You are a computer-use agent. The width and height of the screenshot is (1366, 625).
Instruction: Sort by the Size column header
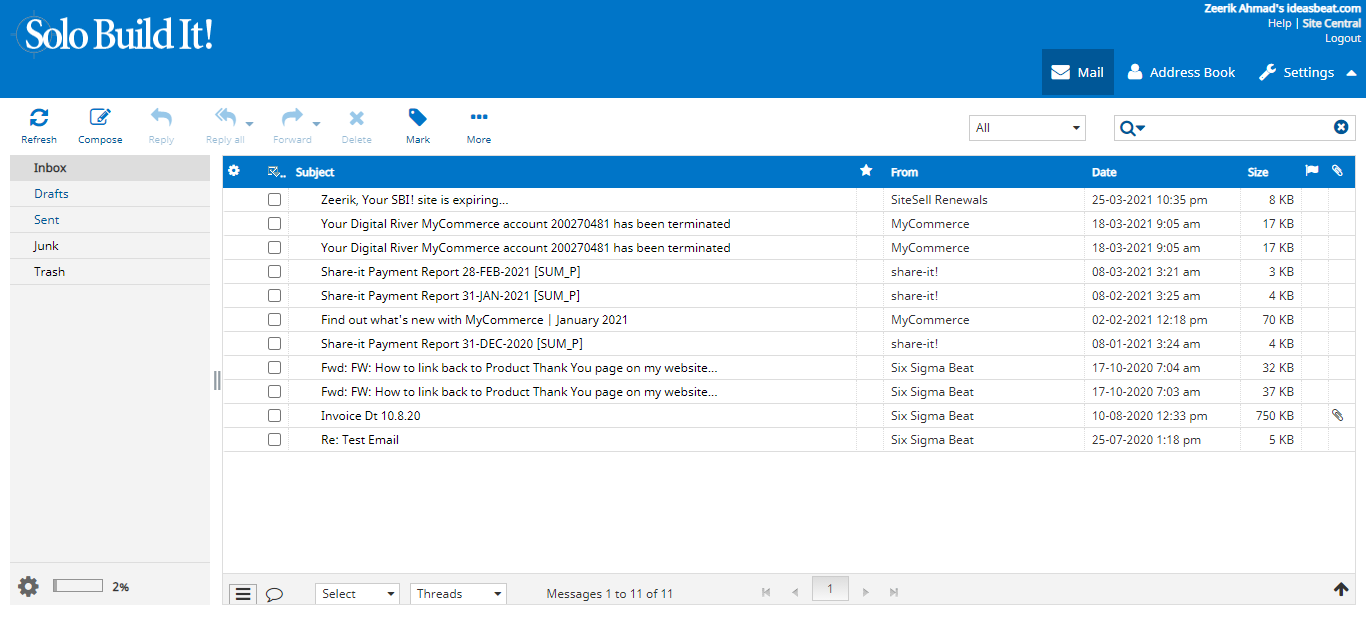pyautogui.click(x=1258, y=172)
